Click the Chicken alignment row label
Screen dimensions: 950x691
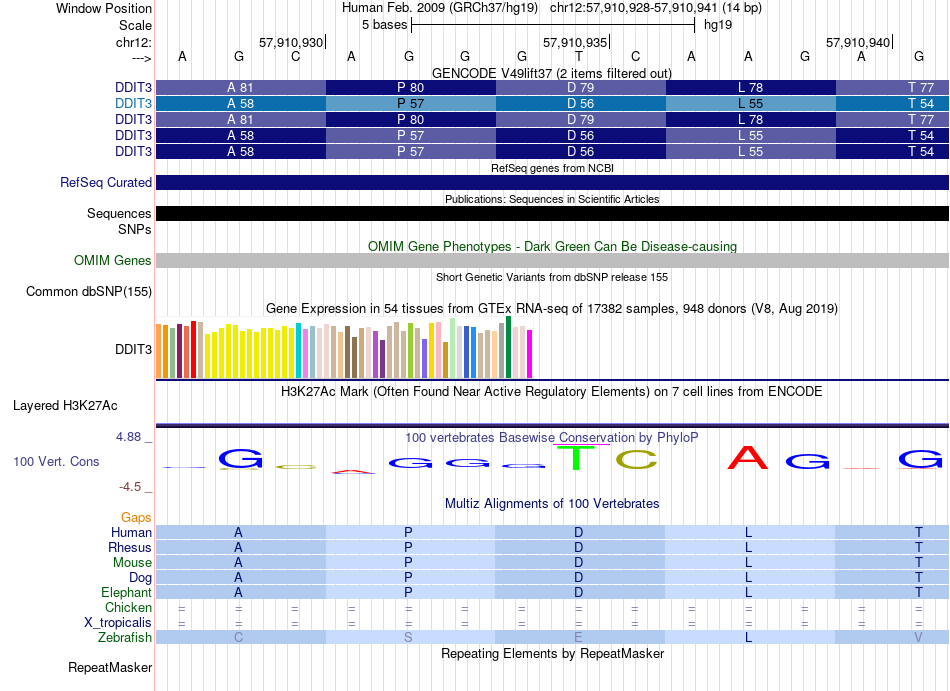[x=128, y=607]
